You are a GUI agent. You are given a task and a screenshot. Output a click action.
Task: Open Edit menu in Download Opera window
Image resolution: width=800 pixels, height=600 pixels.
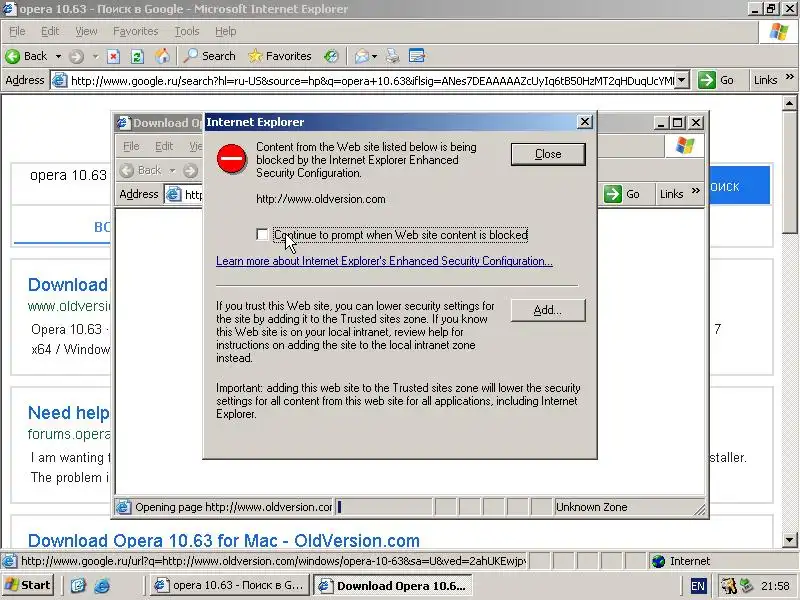pyautogui.click(x=164, y=146)
